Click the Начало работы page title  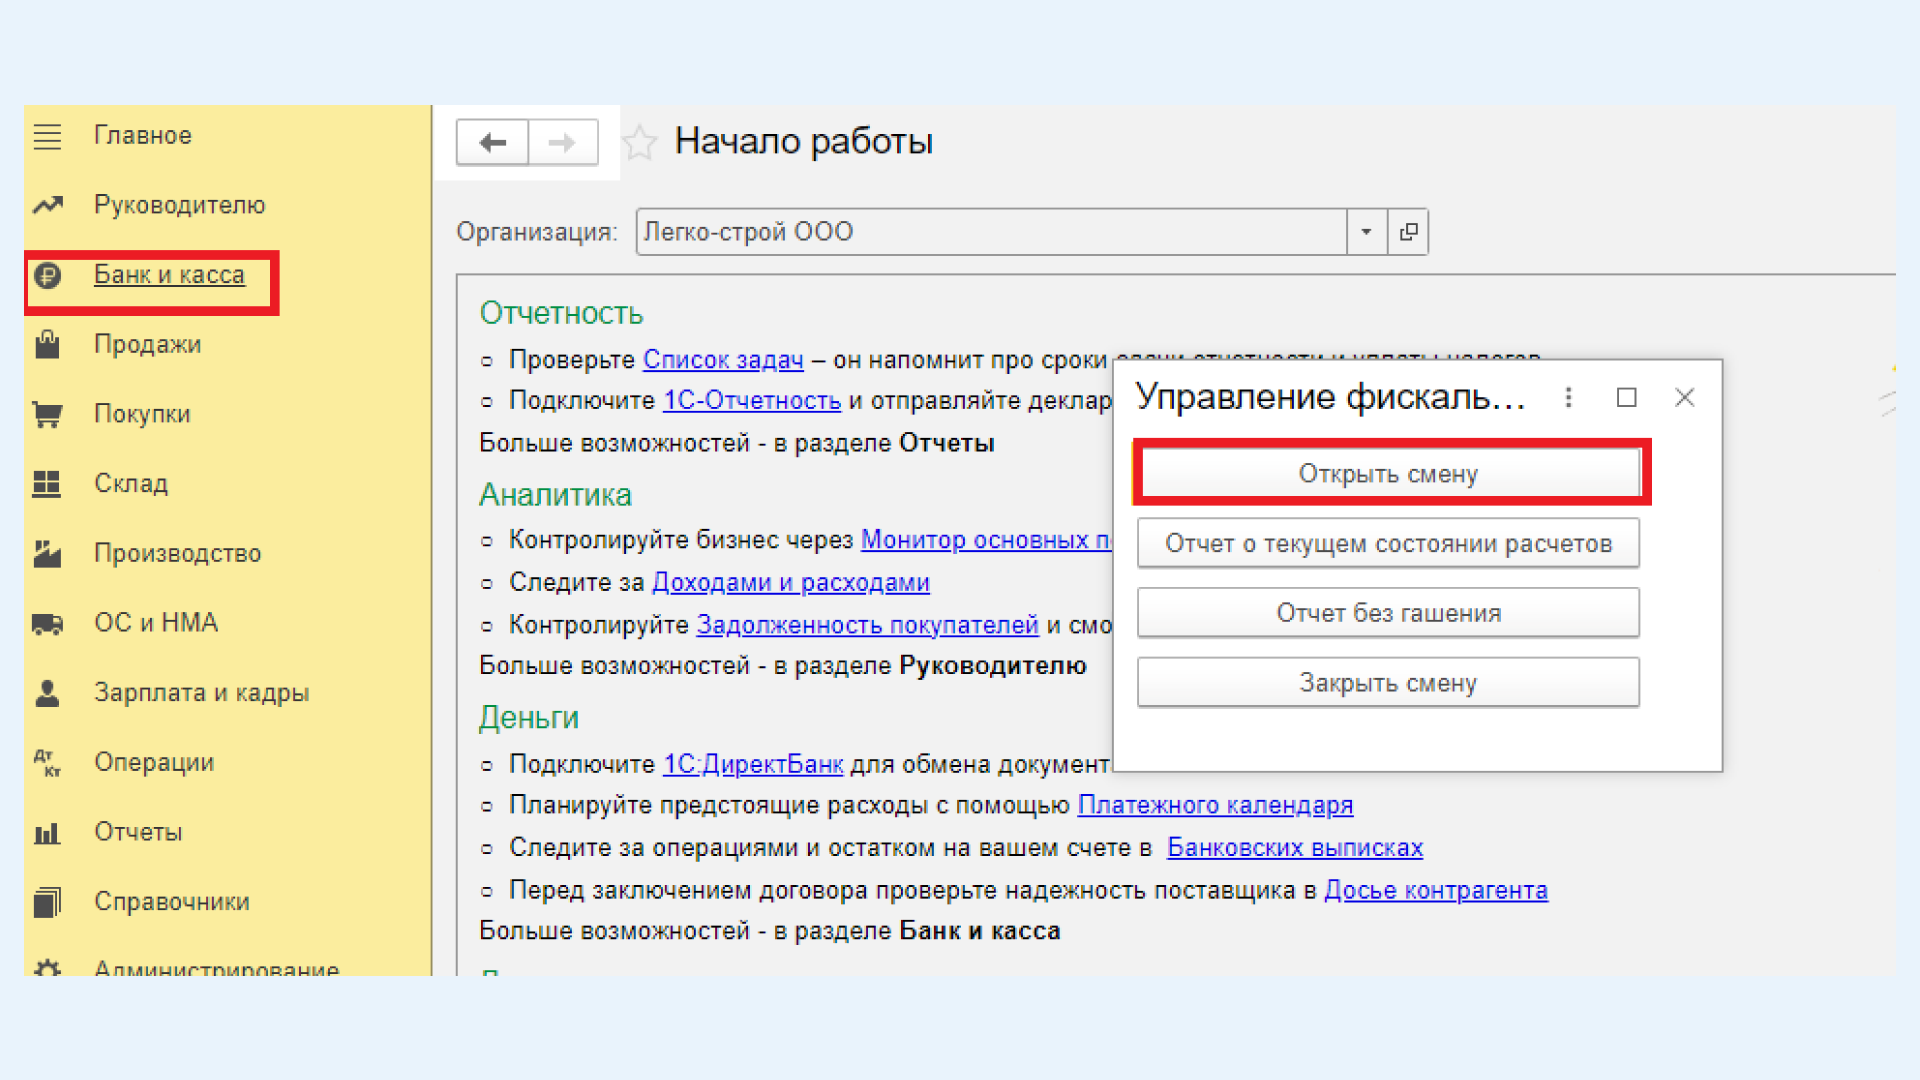coord(804,142)
